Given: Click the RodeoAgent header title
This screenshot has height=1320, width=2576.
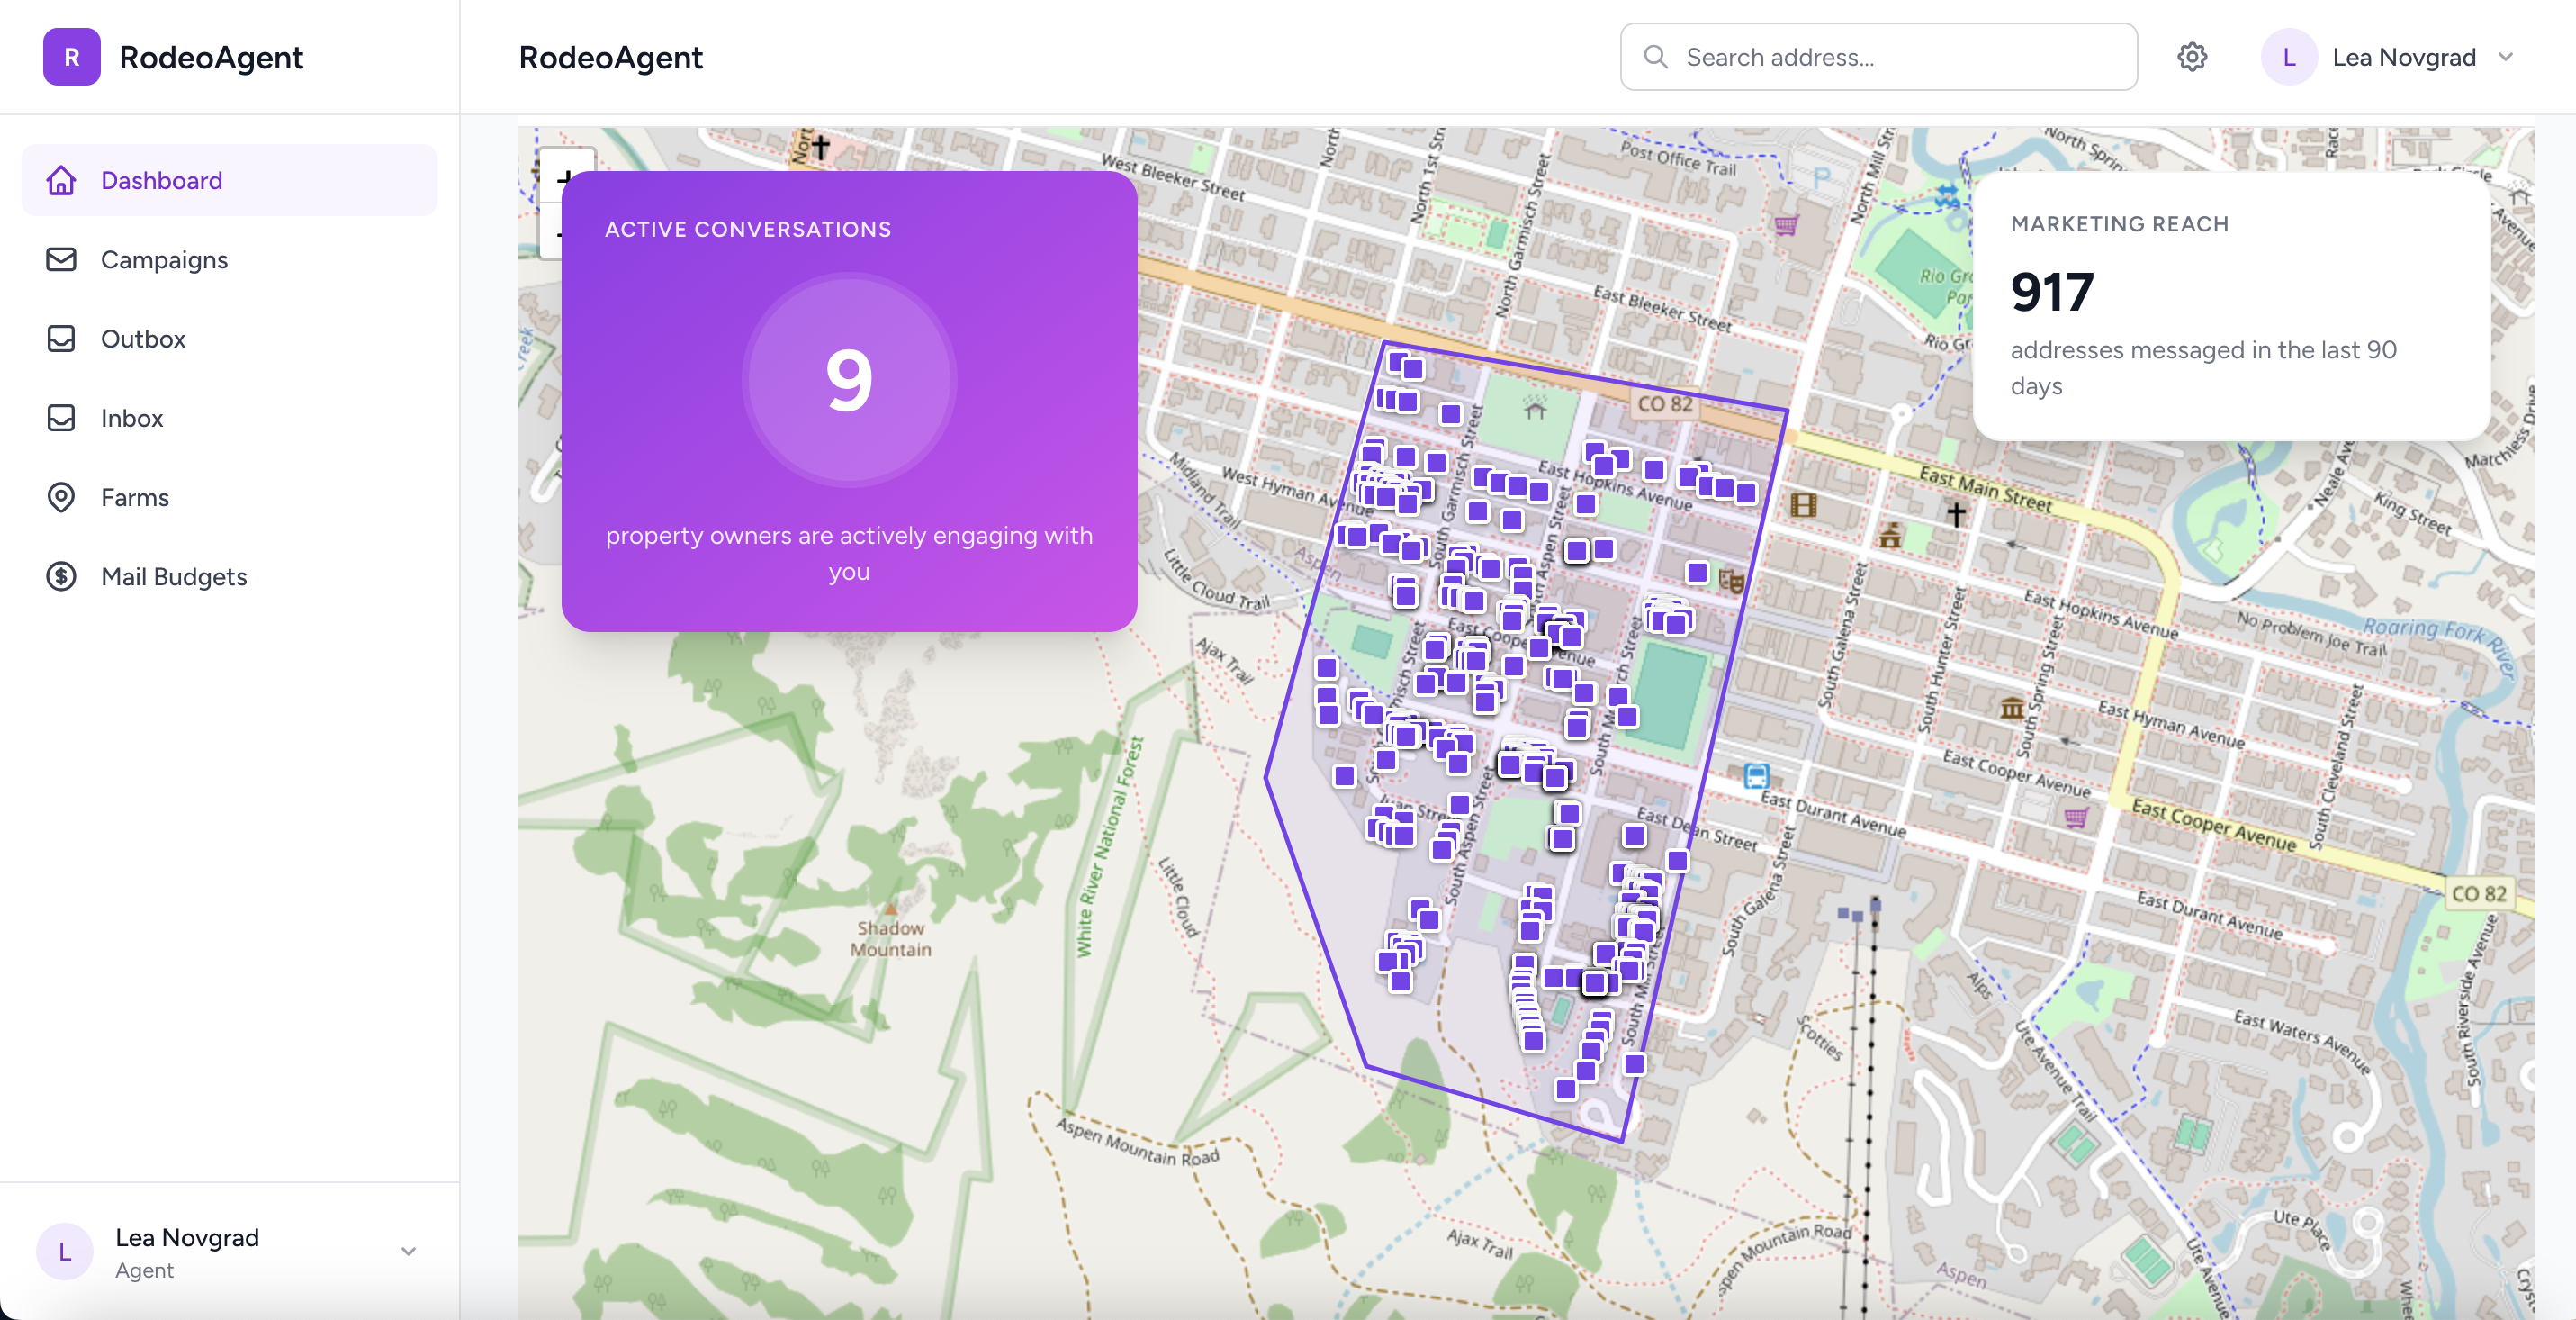Looking at the screenshot, I should [610, 57].
